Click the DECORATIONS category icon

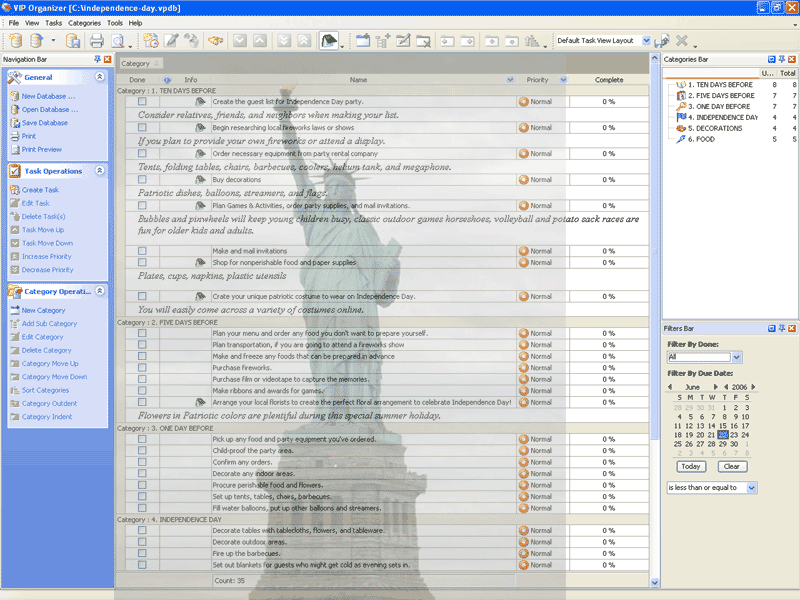(x=679, y=129)
